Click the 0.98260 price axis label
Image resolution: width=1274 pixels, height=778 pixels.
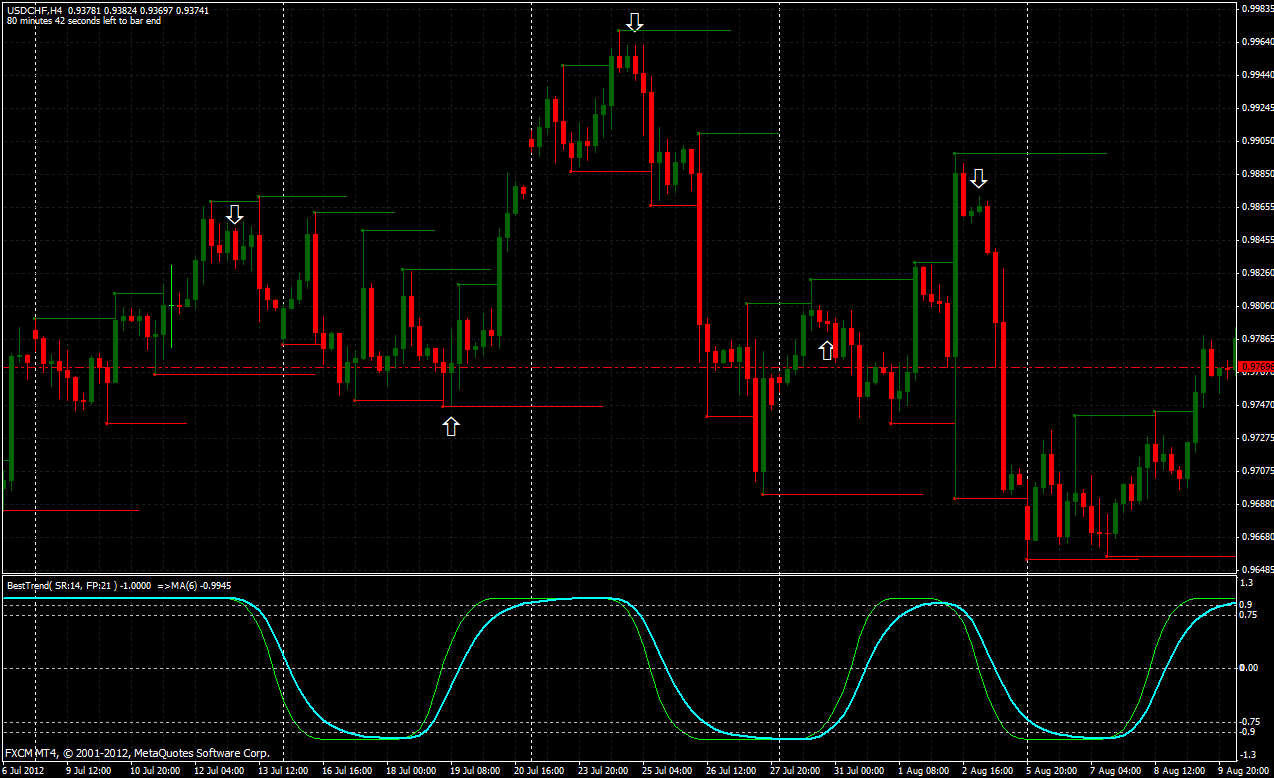(x=1256, y=273)
